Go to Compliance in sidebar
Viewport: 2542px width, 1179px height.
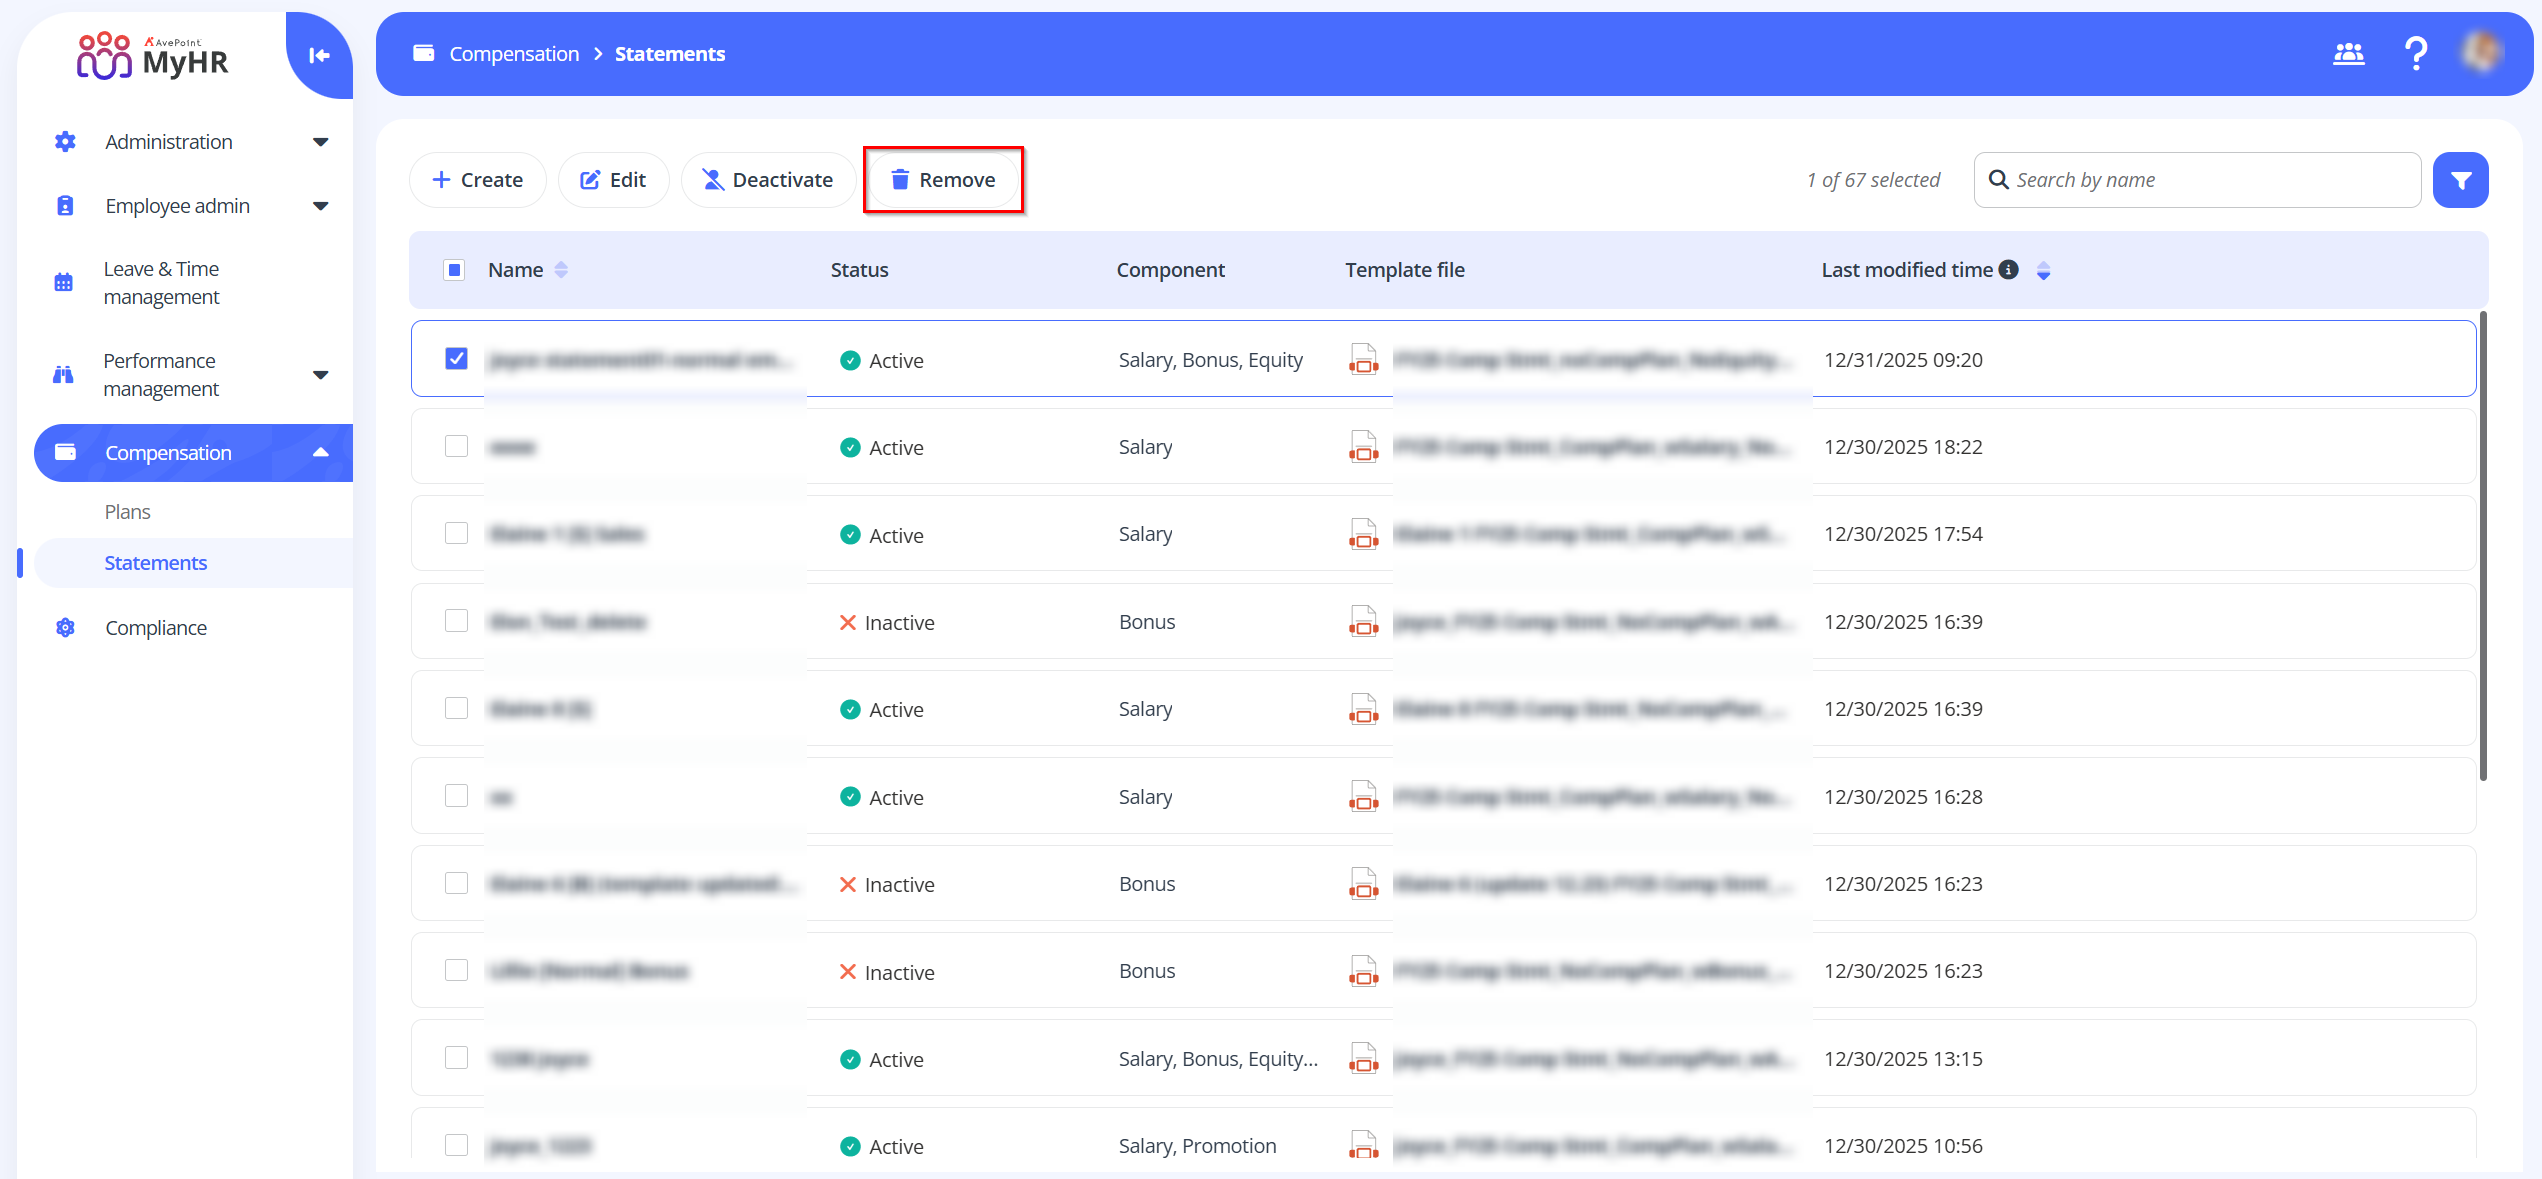[x=156, y=628]
